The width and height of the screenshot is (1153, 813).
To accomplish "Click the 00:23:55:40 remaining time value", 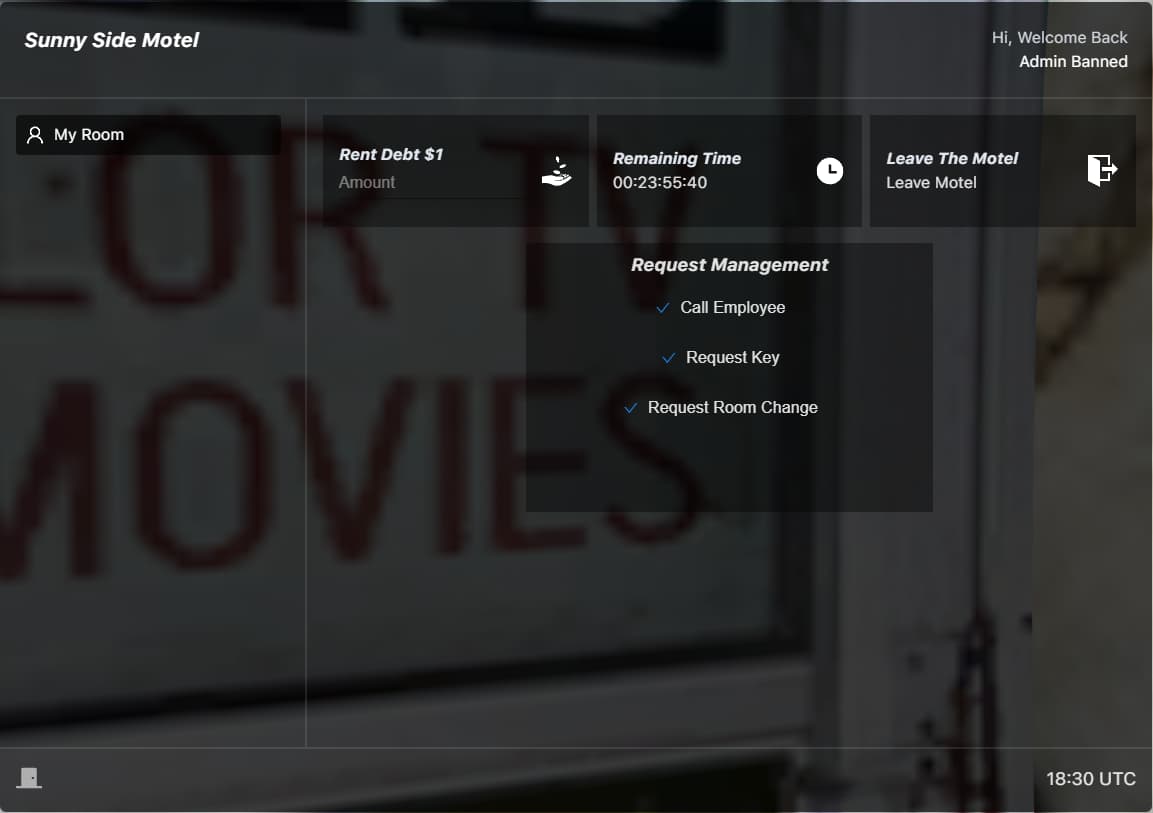I will [x=660, y=182].
